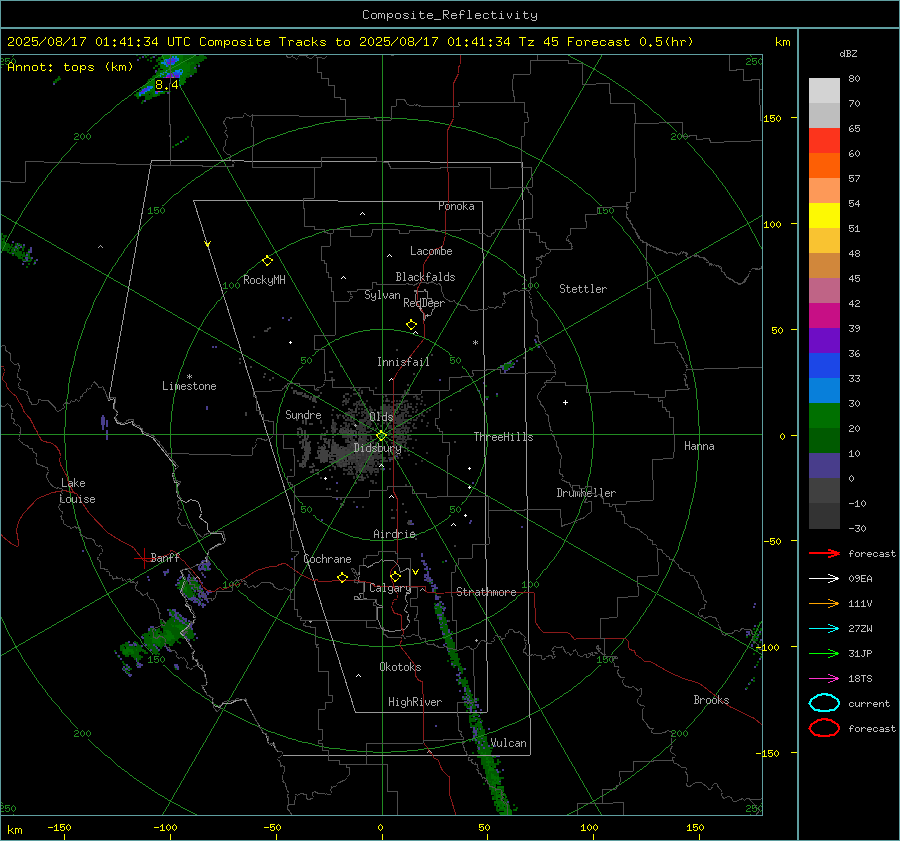900x841 pixels.
Task: Click the HighRiver town label
Action: [415, 702]
